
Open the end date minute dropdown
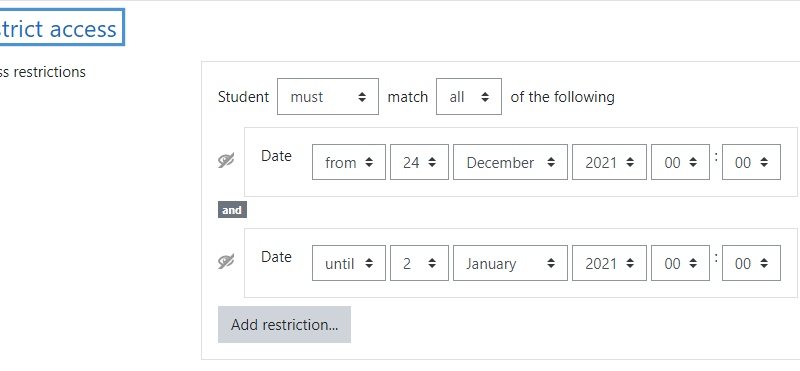tap(751, 263)
